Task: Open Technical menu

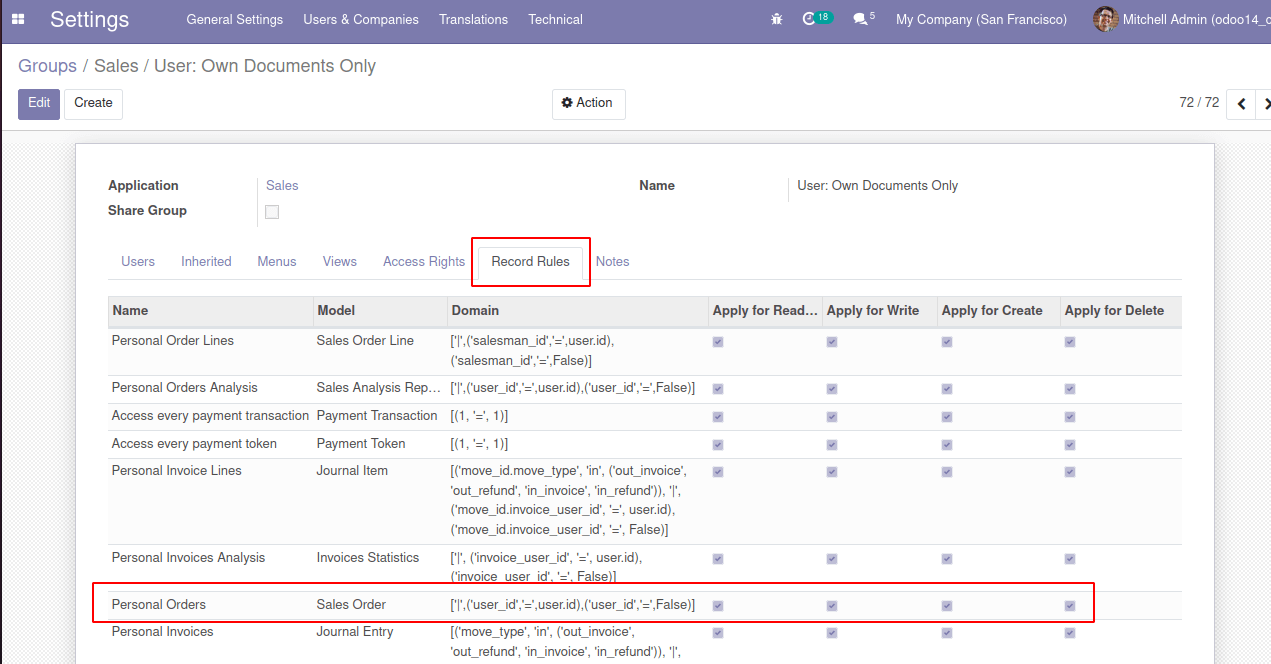Action: (555, 19)
